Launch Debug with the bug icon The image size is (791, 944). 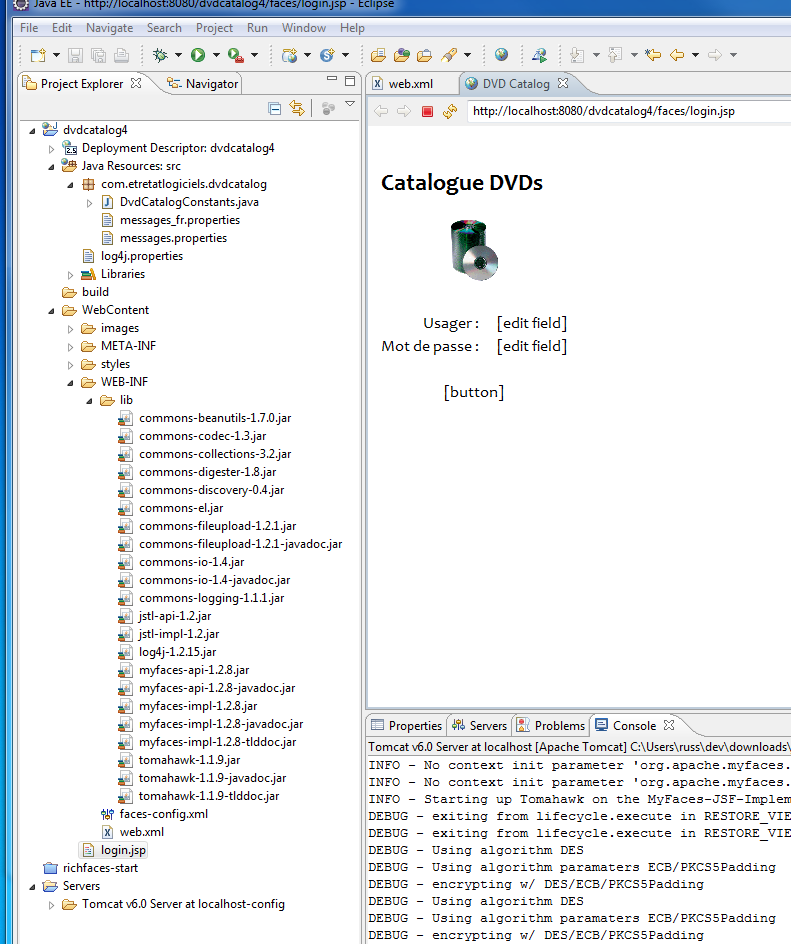click(160, 55)
